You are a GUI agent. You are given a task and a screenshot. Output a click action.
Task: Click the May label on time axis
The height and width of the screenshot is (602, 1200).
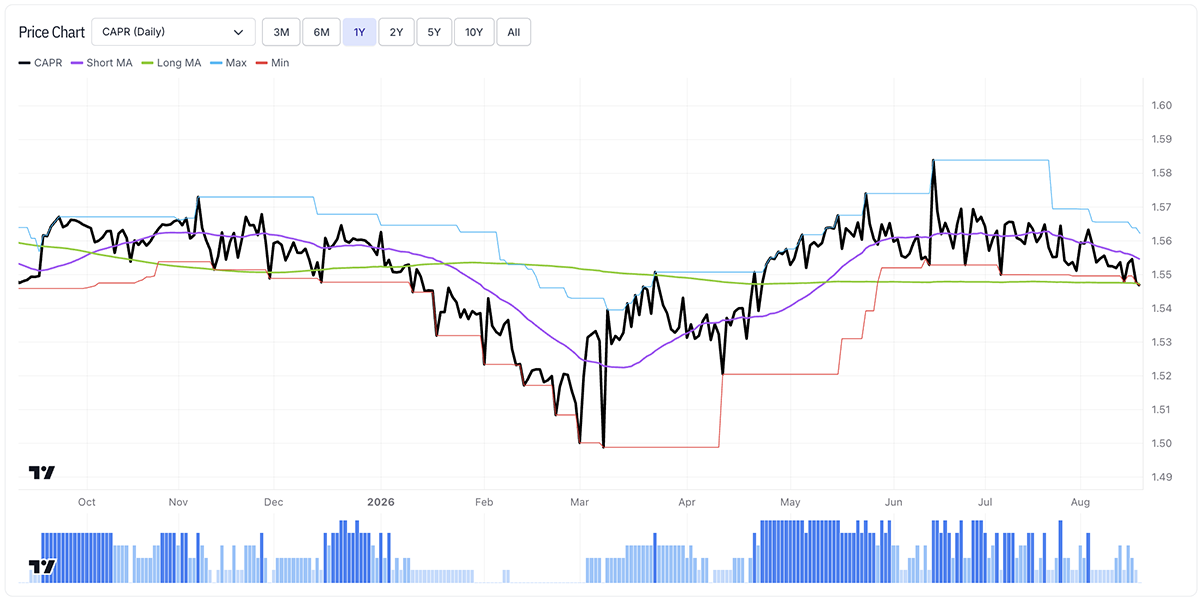(790, 502)
